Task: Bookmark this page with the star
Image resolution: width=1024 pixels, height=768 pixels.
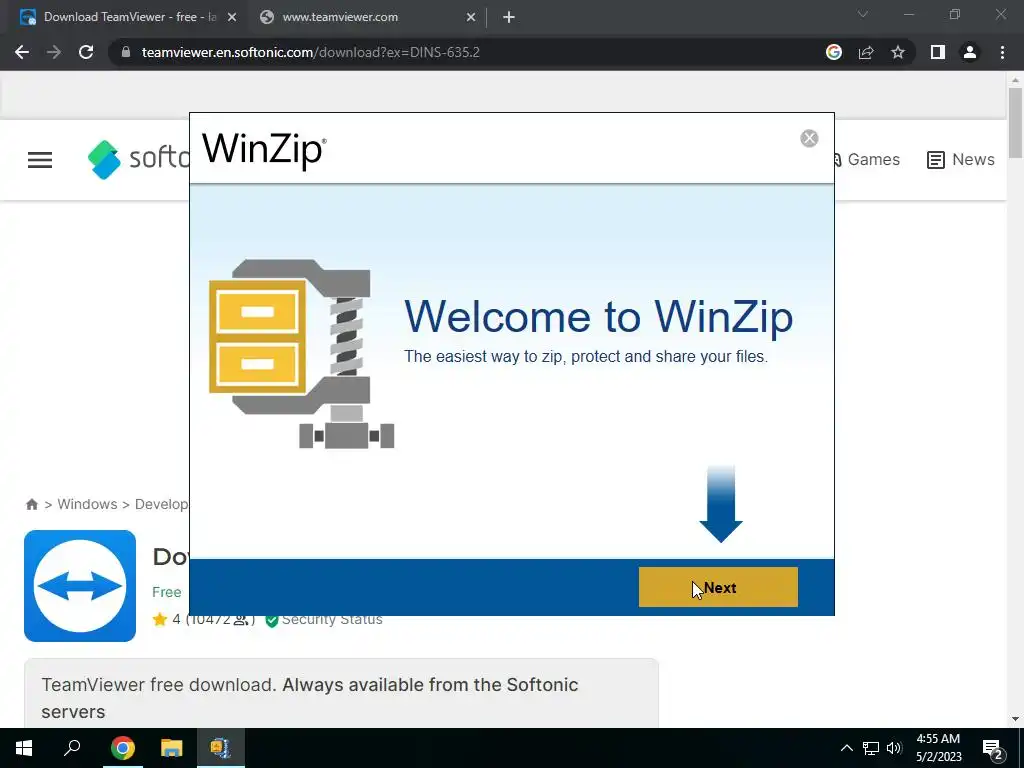Action: click(898, 52)
